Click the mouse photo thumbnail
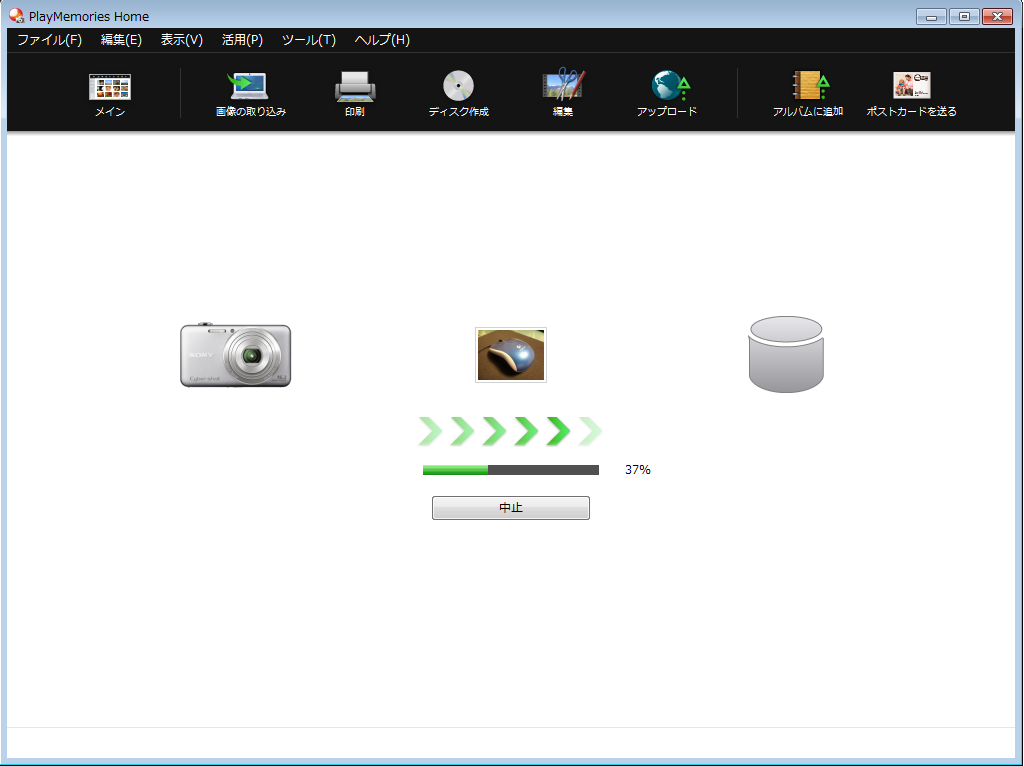Image resolution: width=1024 pixels, height=766 pixels. pyautogui.click(x=511, y=355)
